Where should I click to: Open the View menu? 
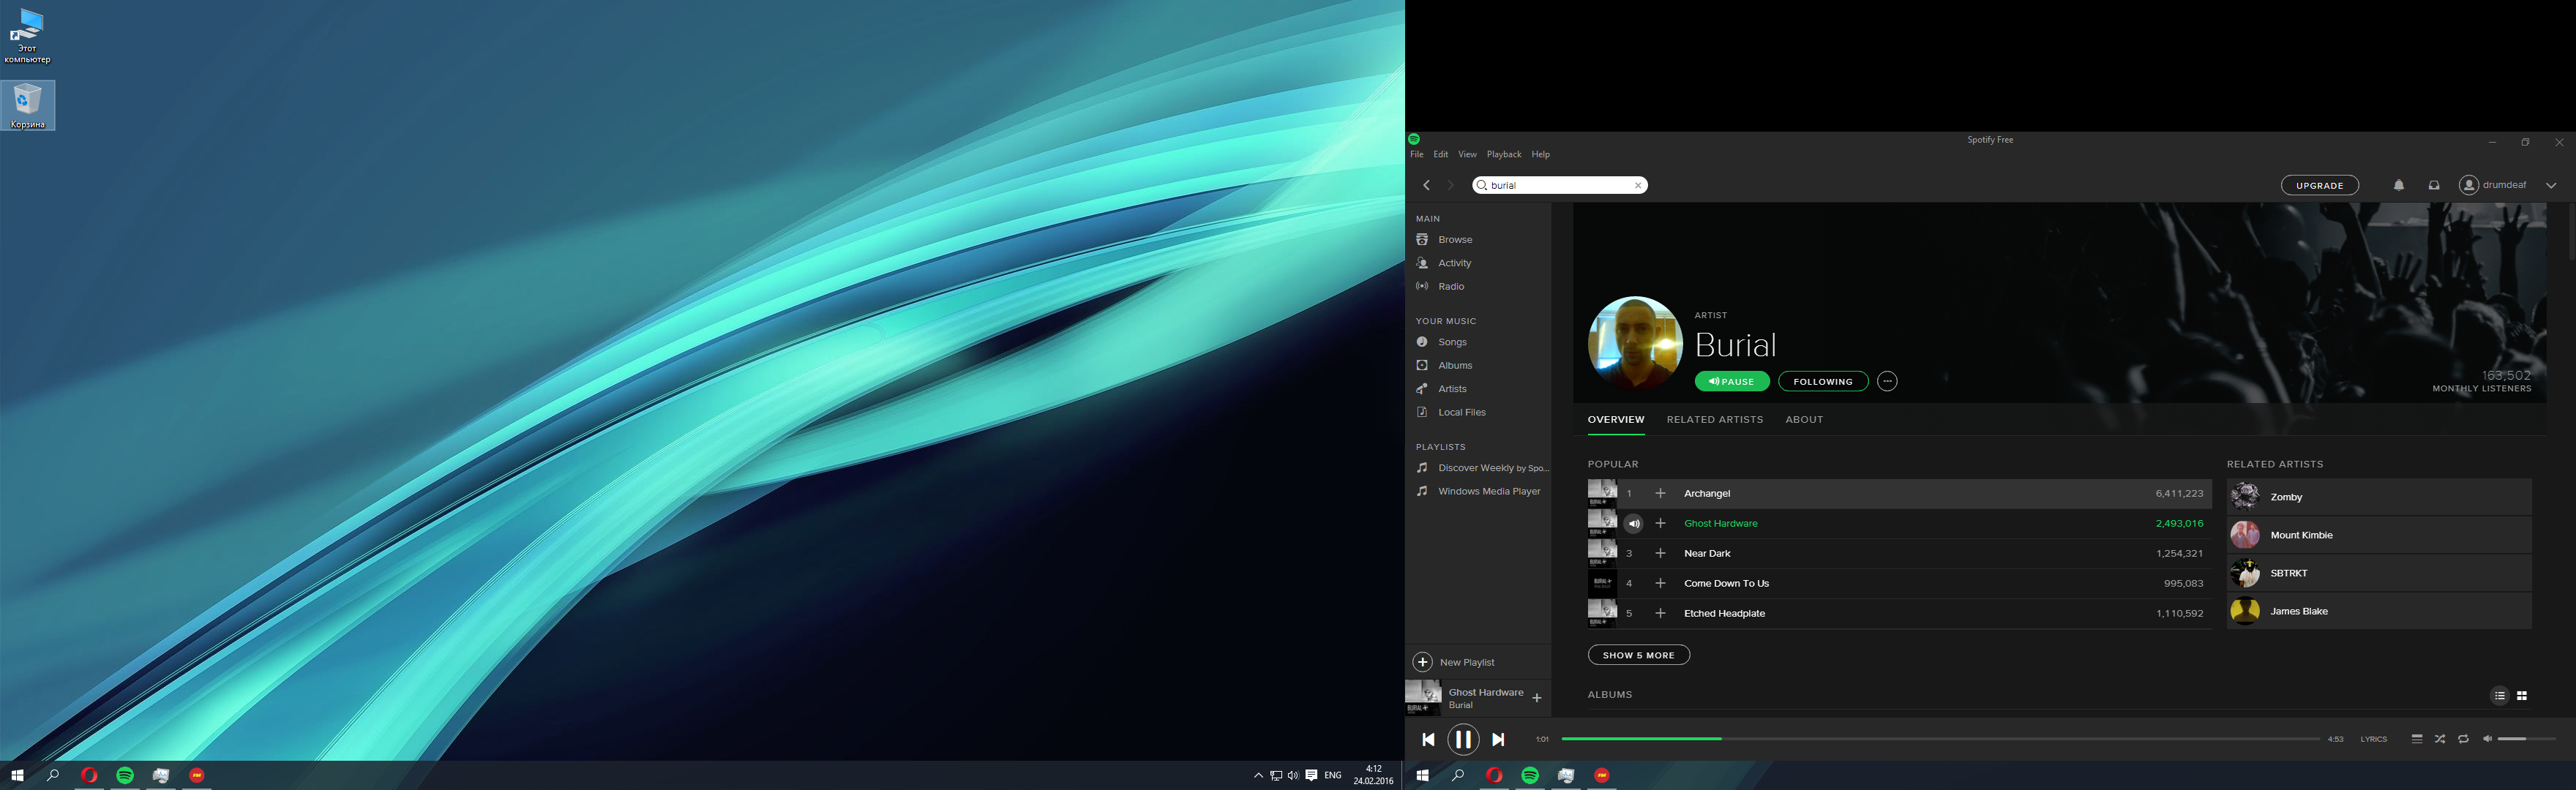1467,155
